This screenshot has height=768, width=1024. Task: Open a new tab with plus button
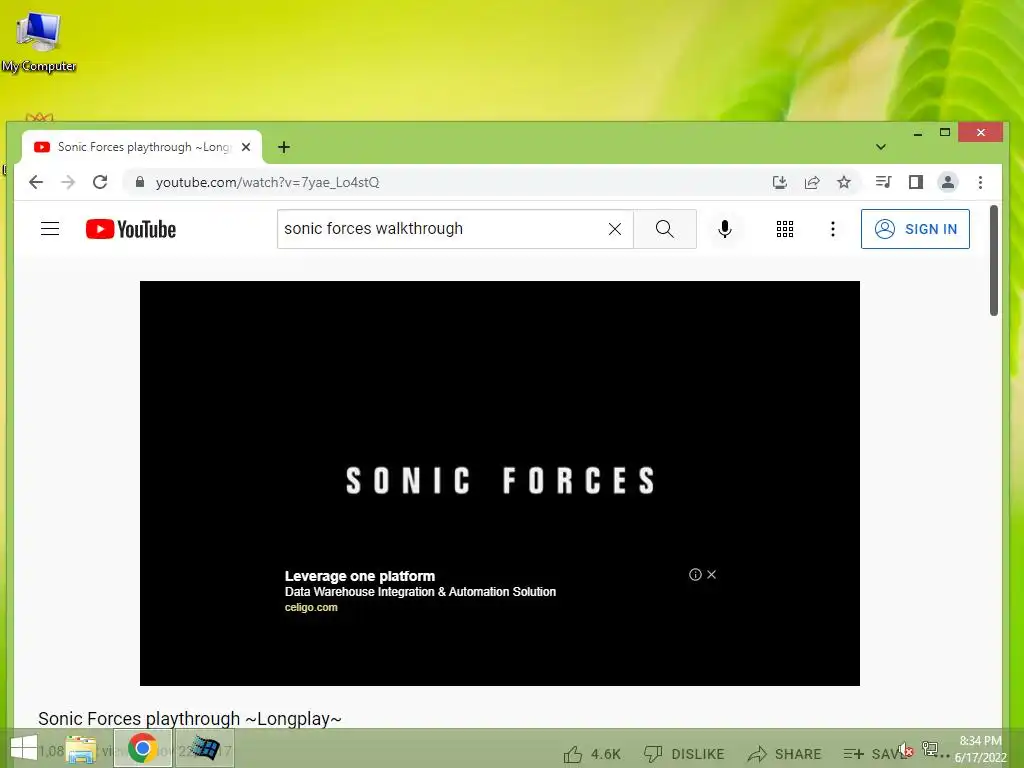(x=283, y=147)
